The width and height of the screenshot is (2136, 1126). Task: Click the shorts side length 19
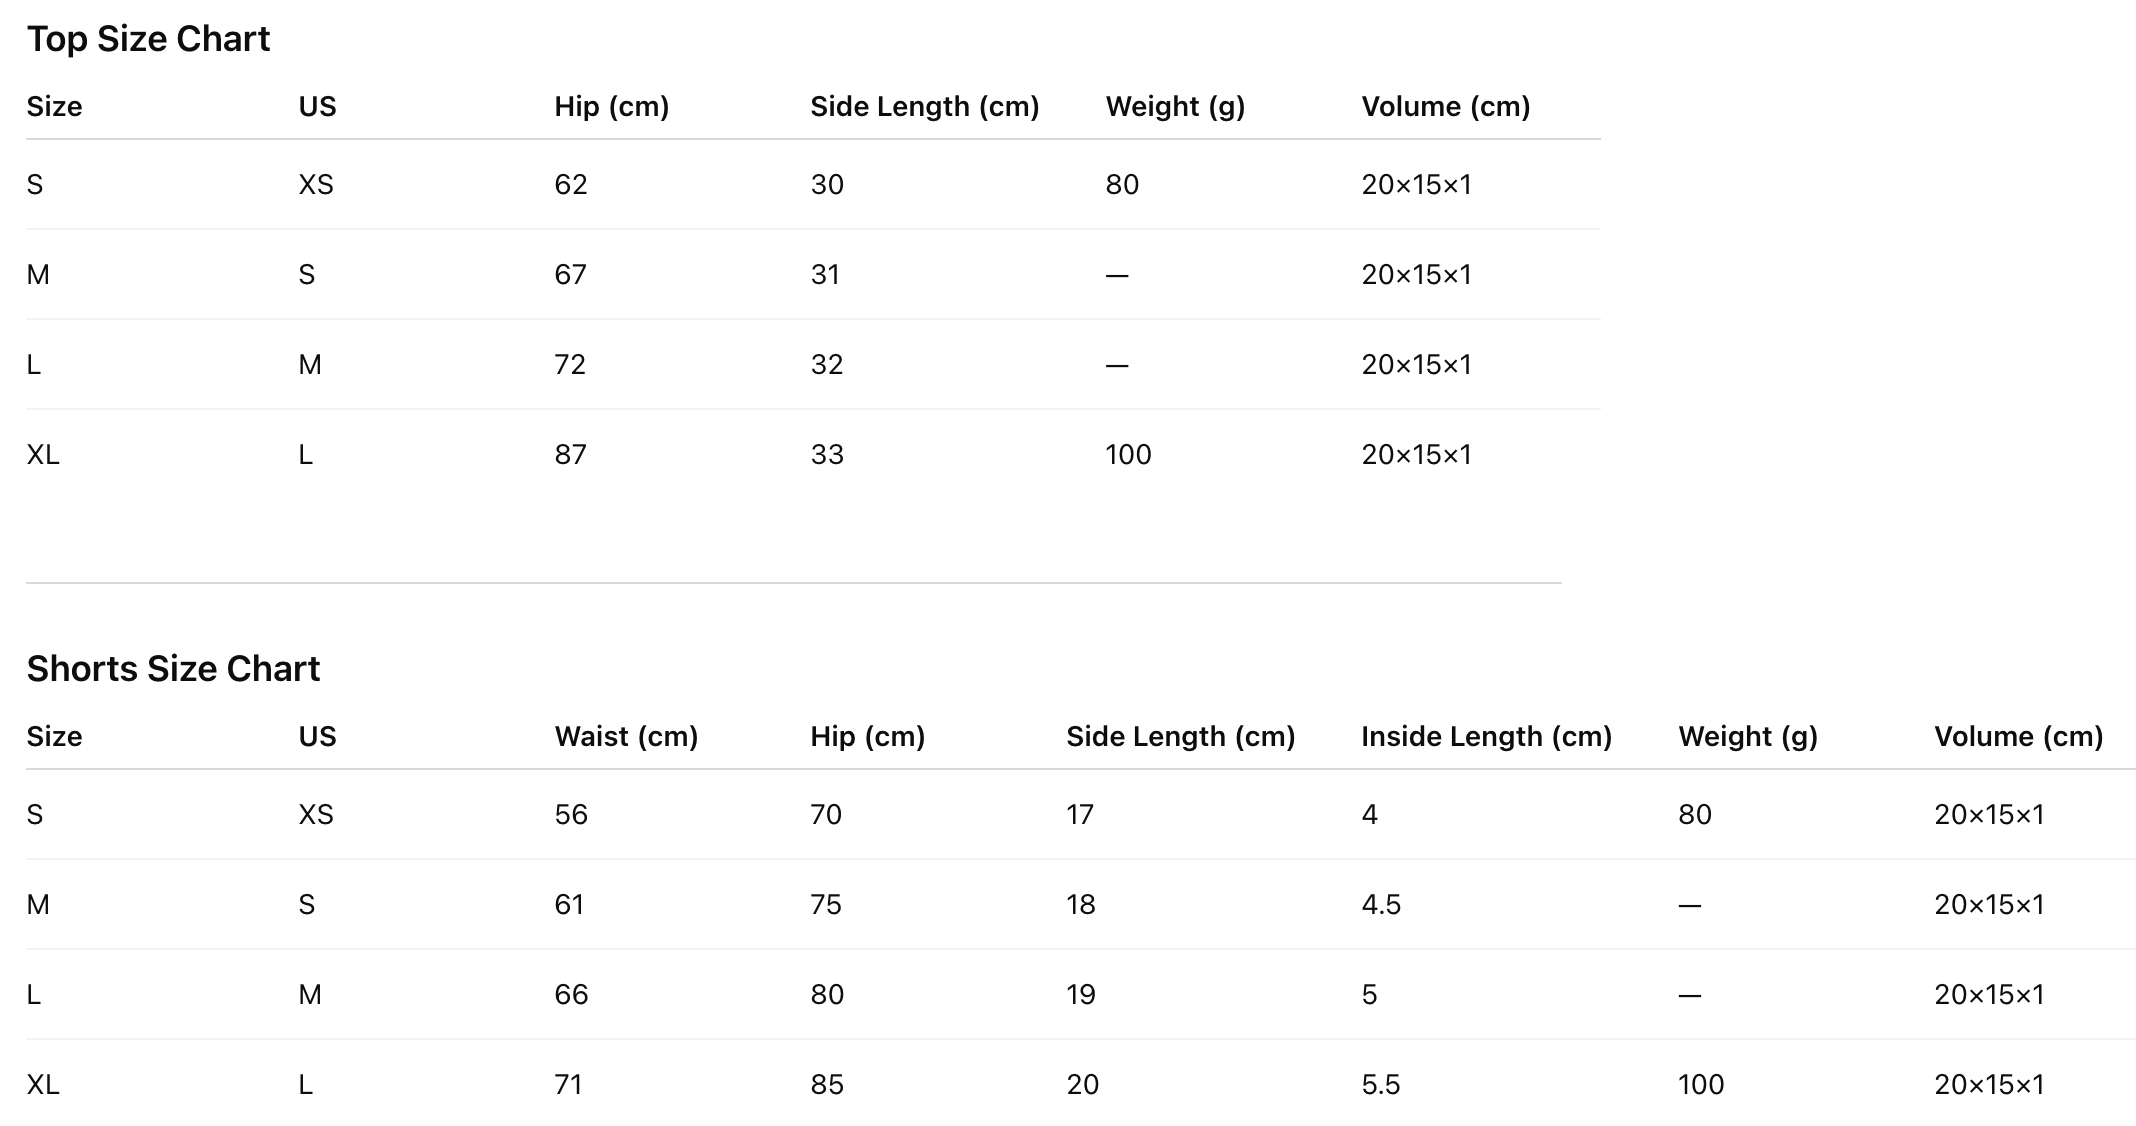click(1081, 995)
